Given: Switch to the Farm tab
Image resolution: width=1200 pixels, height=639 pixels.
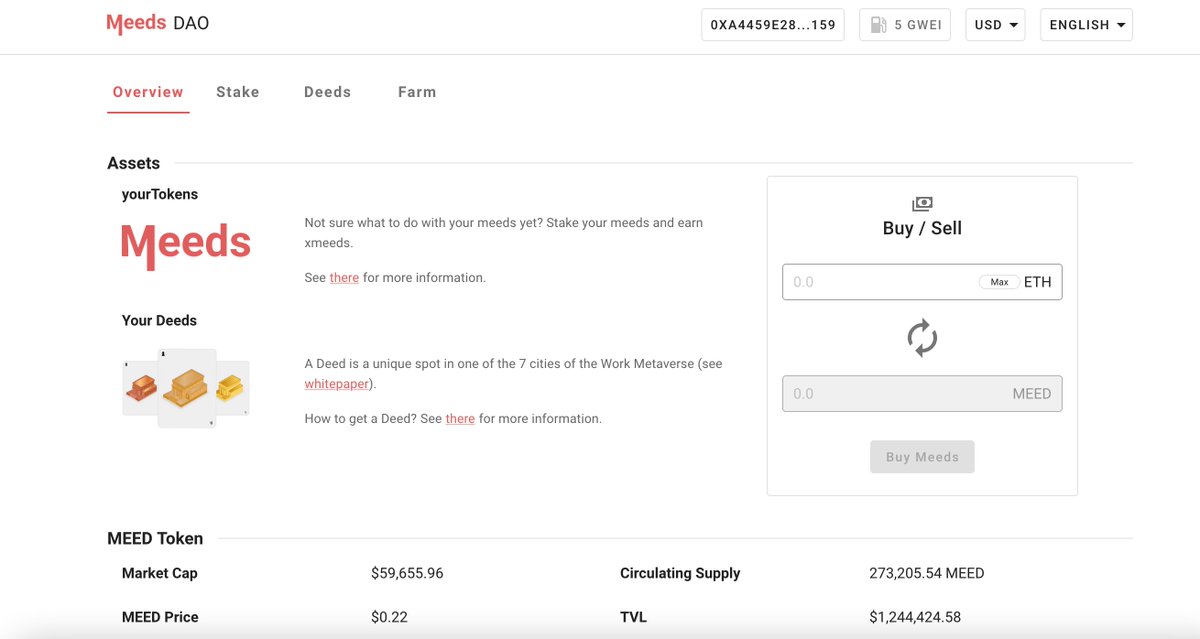Looking at the screenshot, I should coord(417,92).
